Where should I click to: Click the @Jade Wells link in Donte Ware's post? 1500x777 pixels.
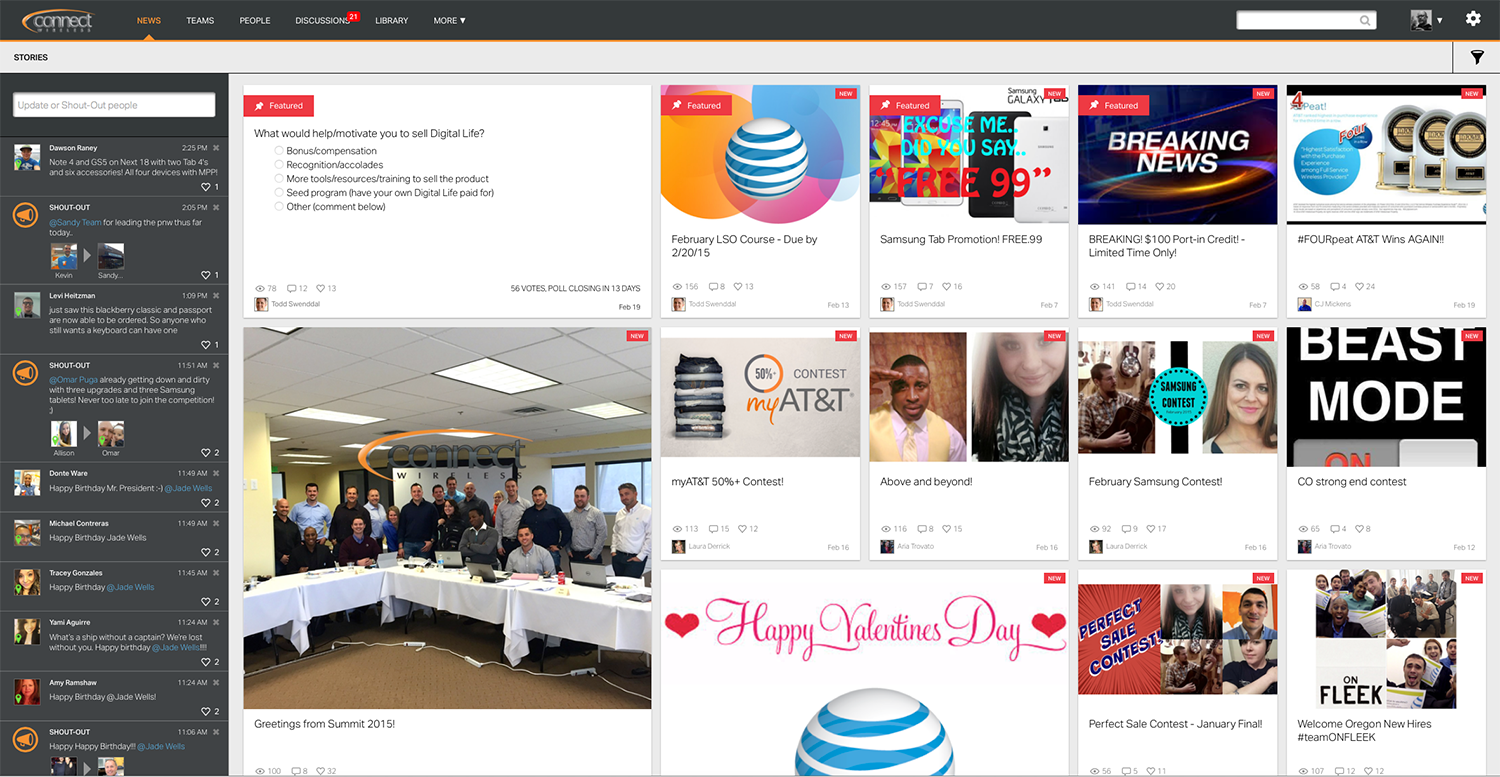[189, 488]
